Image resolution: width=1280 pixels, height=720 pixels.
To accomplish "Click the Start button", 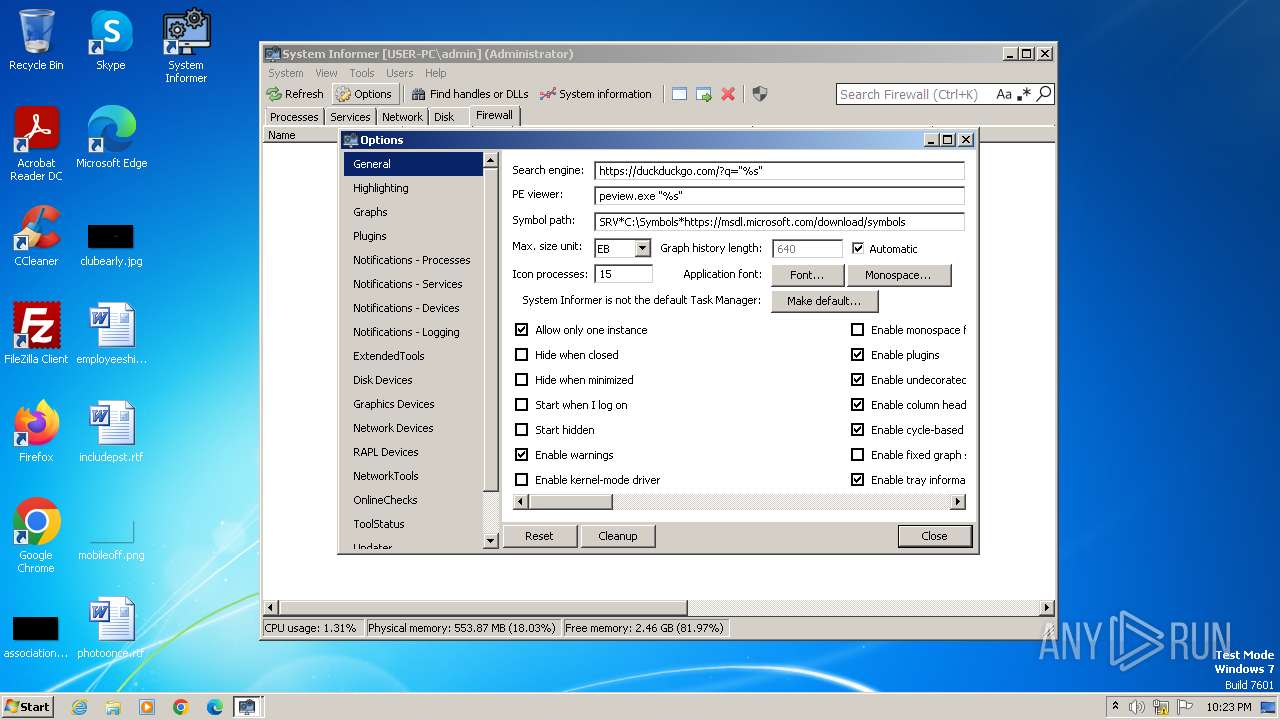I will [x=28, y=707].
